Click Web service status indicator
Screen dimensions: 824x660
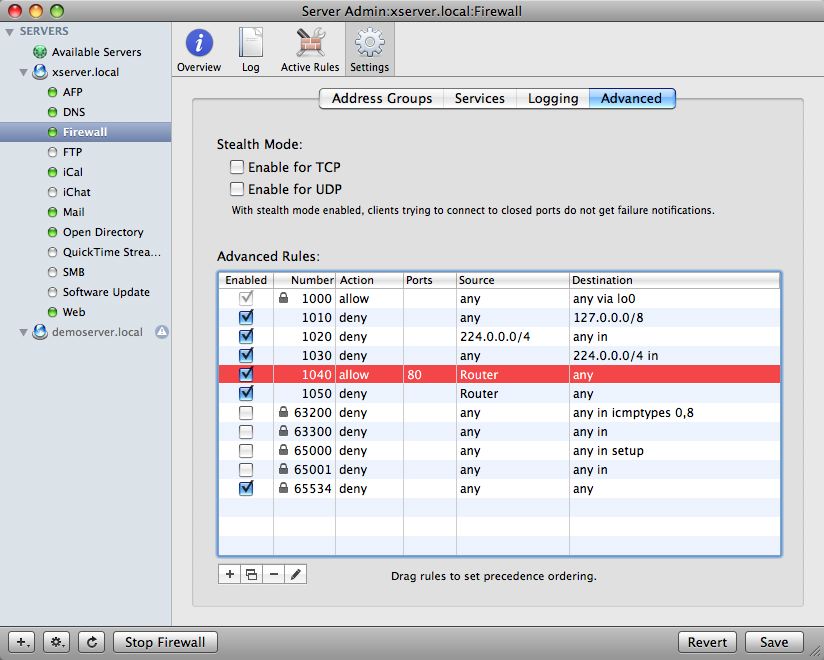[x=52, y=312]
